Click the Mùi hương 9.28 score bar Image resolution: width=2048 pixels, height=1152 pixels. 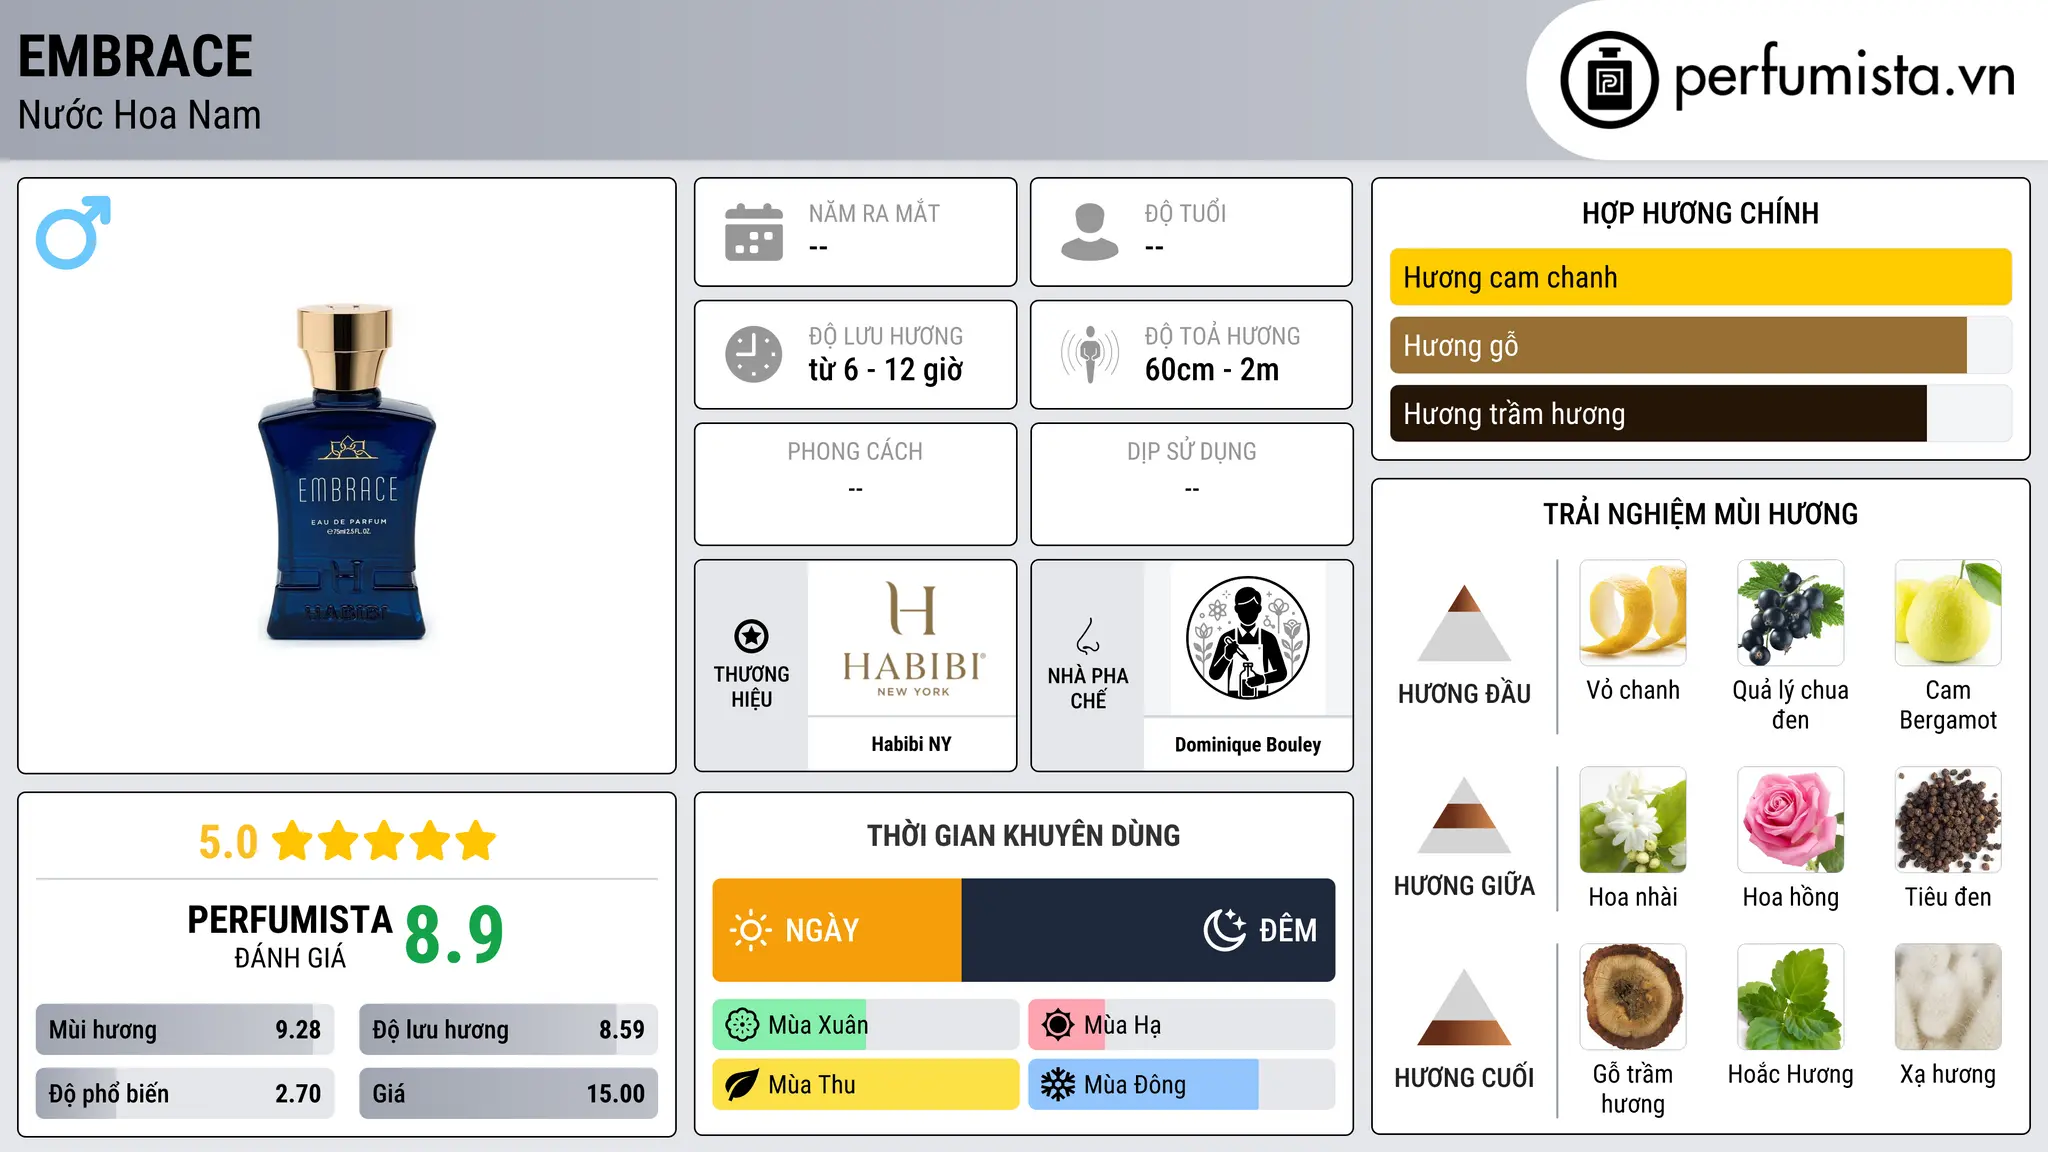185,1029
